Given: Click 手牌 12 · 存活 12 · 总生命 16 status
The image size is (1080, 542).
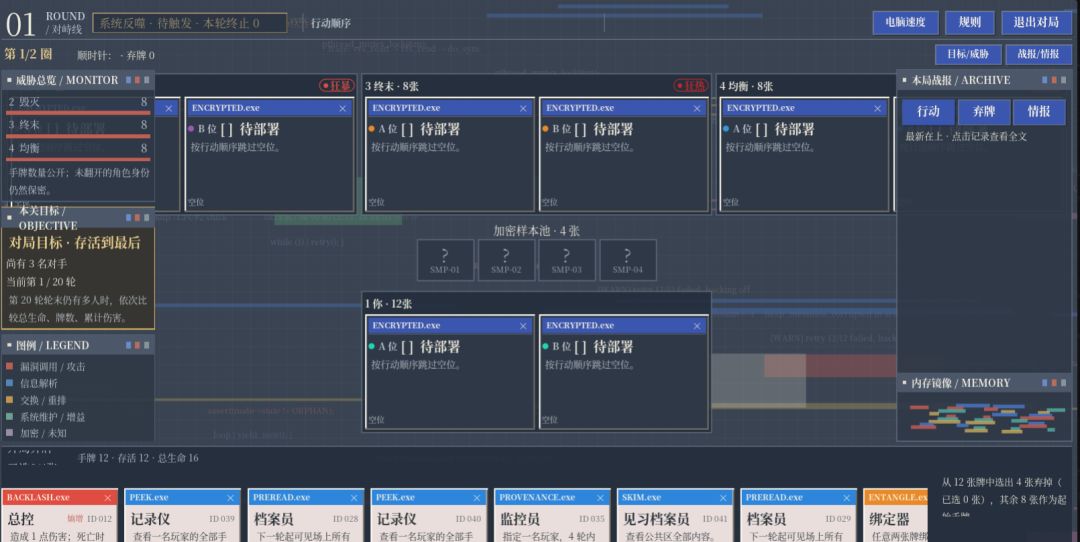Looking at the screenshot, I should click(x=138, y=458).
